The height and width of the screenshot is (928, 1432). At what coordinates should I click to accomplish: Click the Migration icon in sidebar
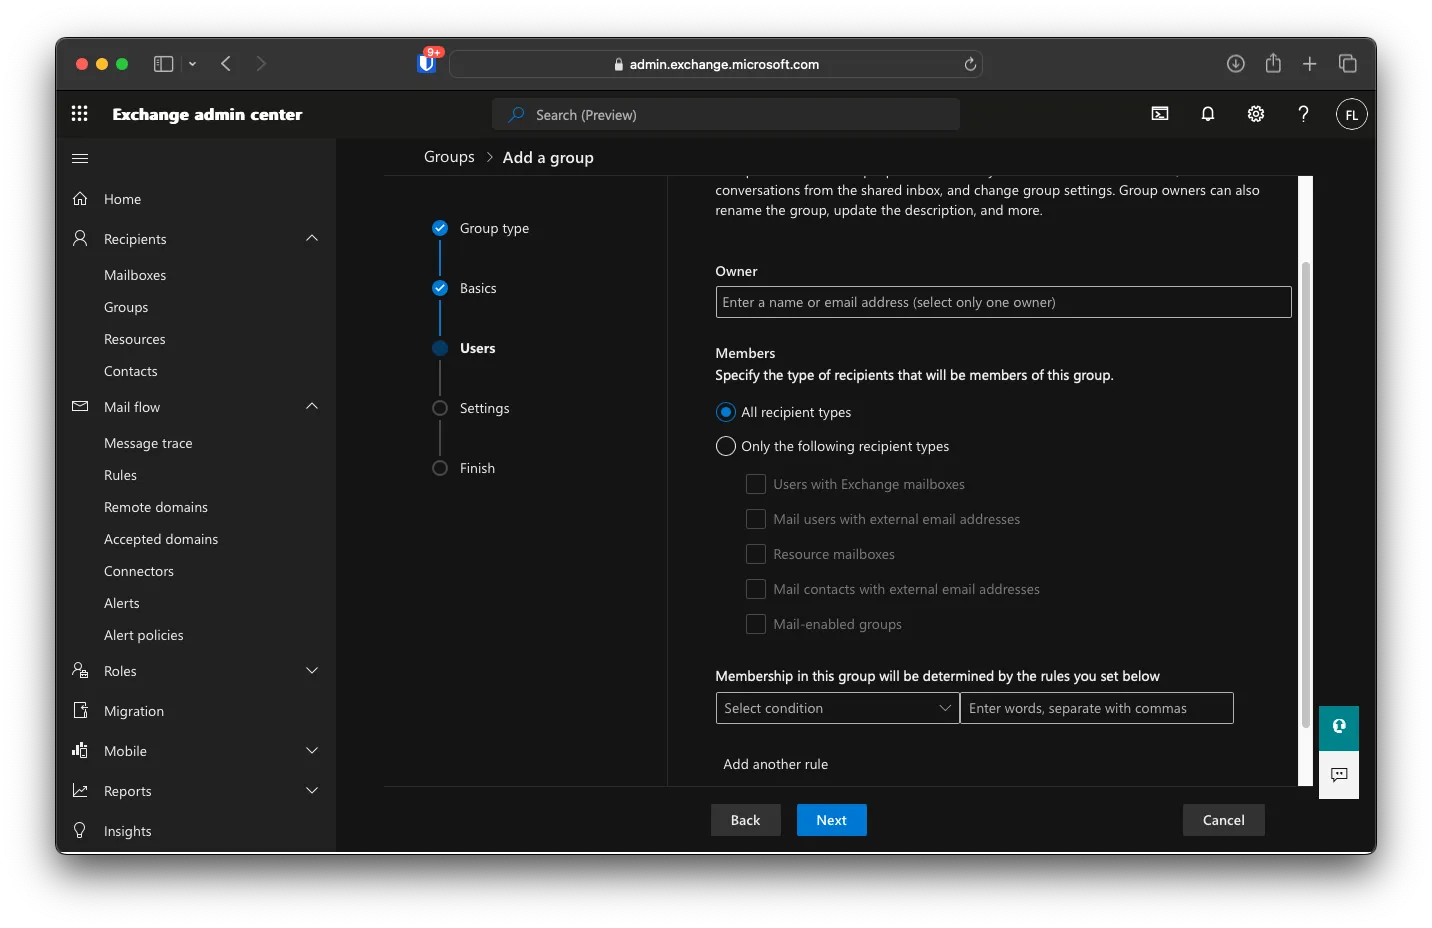click(80, 710)
